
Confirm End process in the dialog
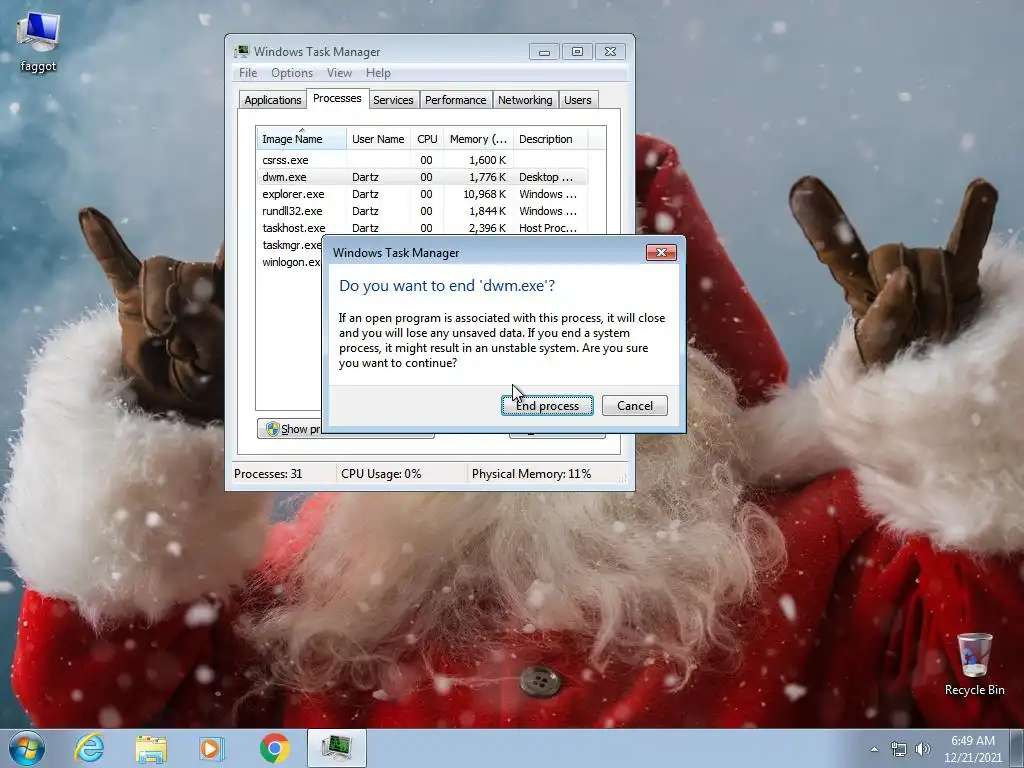point(547,406)
